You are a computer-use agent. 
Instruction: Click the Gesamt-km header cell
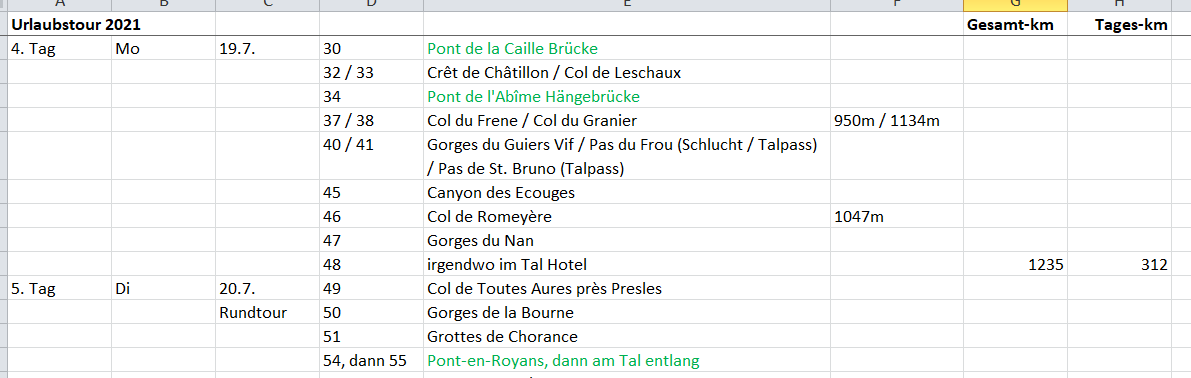[x=1015, y=25]
